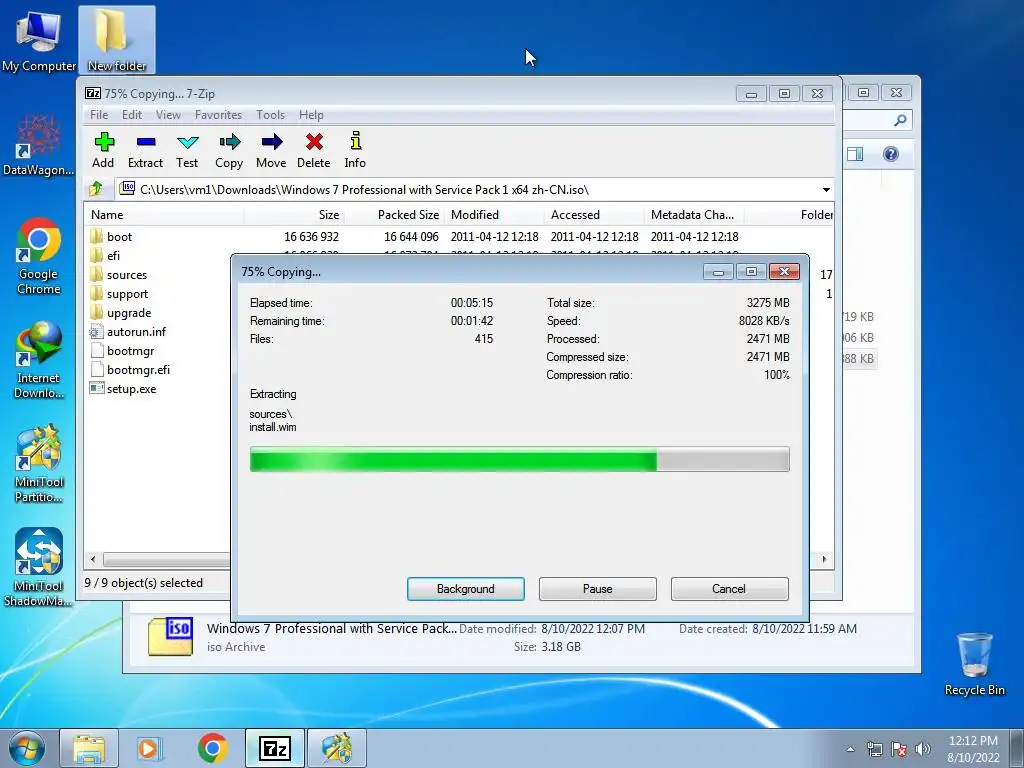Sort by the Packed Size column header
Screen dimensions: 1024x768
(394, 215)
